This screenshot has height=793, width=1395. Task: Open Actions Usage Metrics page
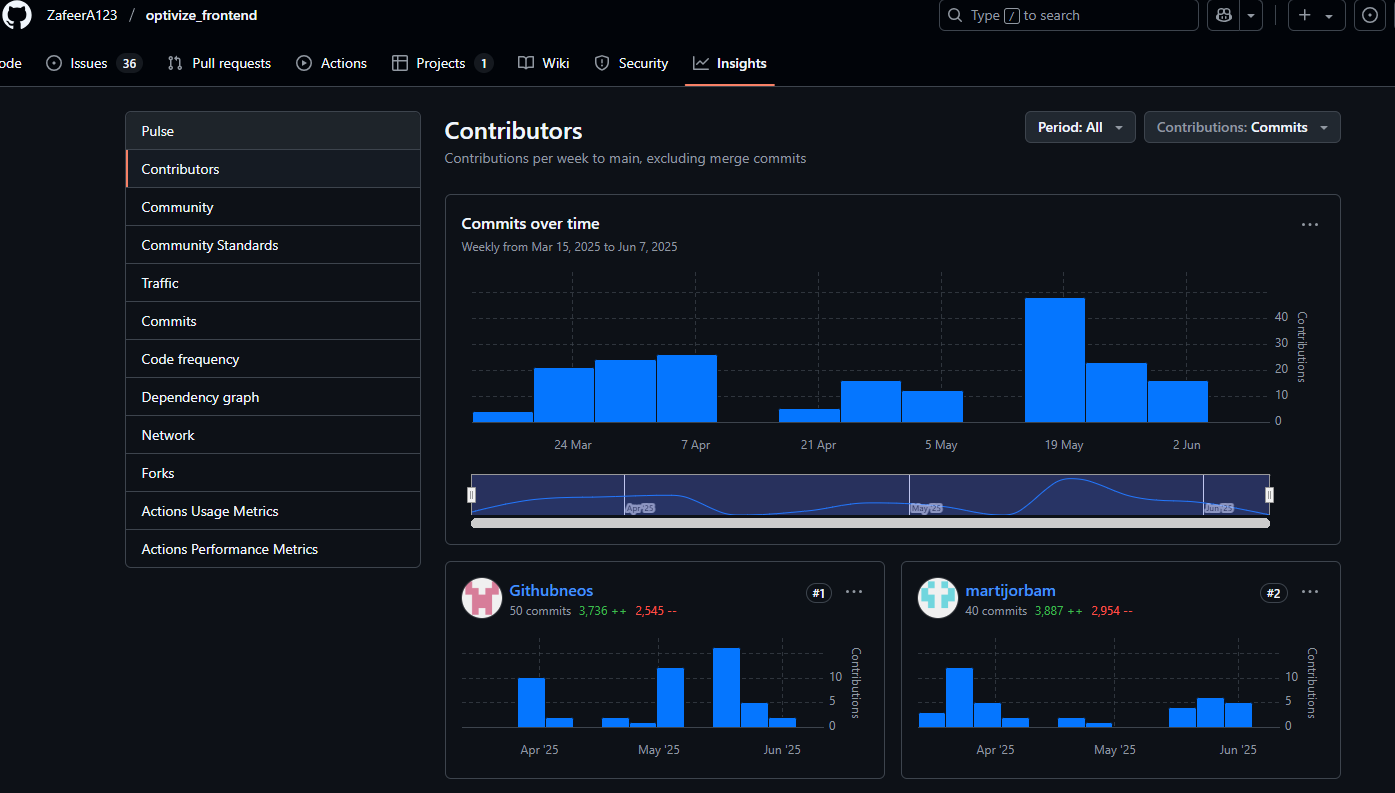[273, 511]
